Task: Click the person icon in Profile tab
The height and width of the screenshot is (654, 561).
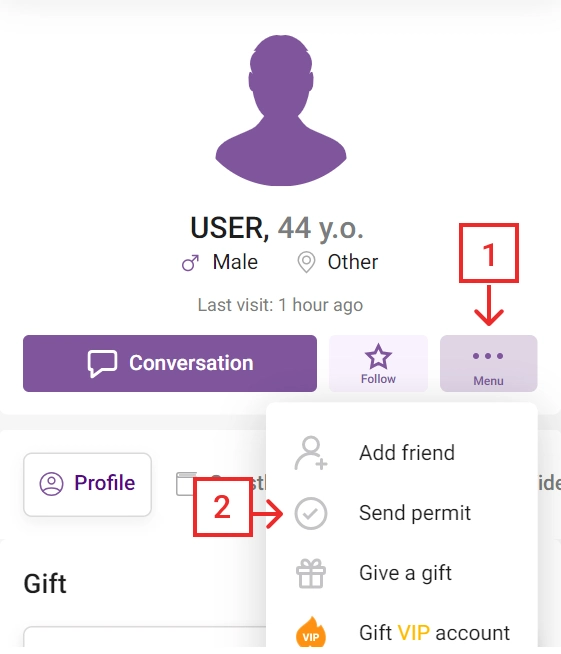Action: click(51, 484)
